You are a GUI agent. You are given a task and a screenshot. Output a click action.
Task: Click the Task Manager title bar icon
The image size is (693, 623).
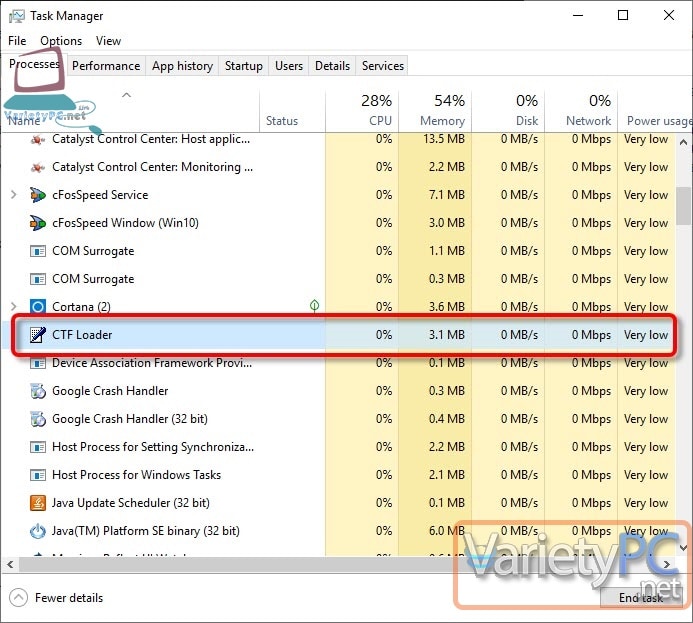(x=17, y=16)
